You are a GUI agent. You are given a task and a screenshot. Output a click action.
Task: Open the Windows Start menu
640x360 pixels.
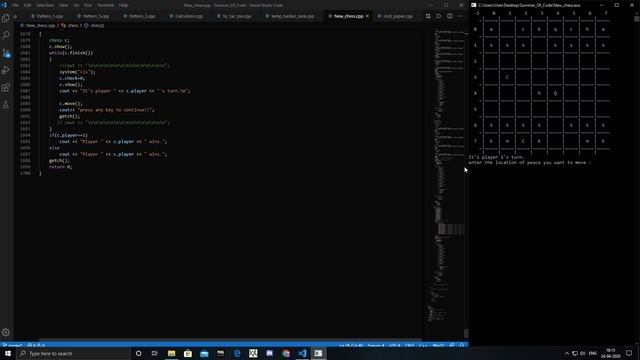8,353
